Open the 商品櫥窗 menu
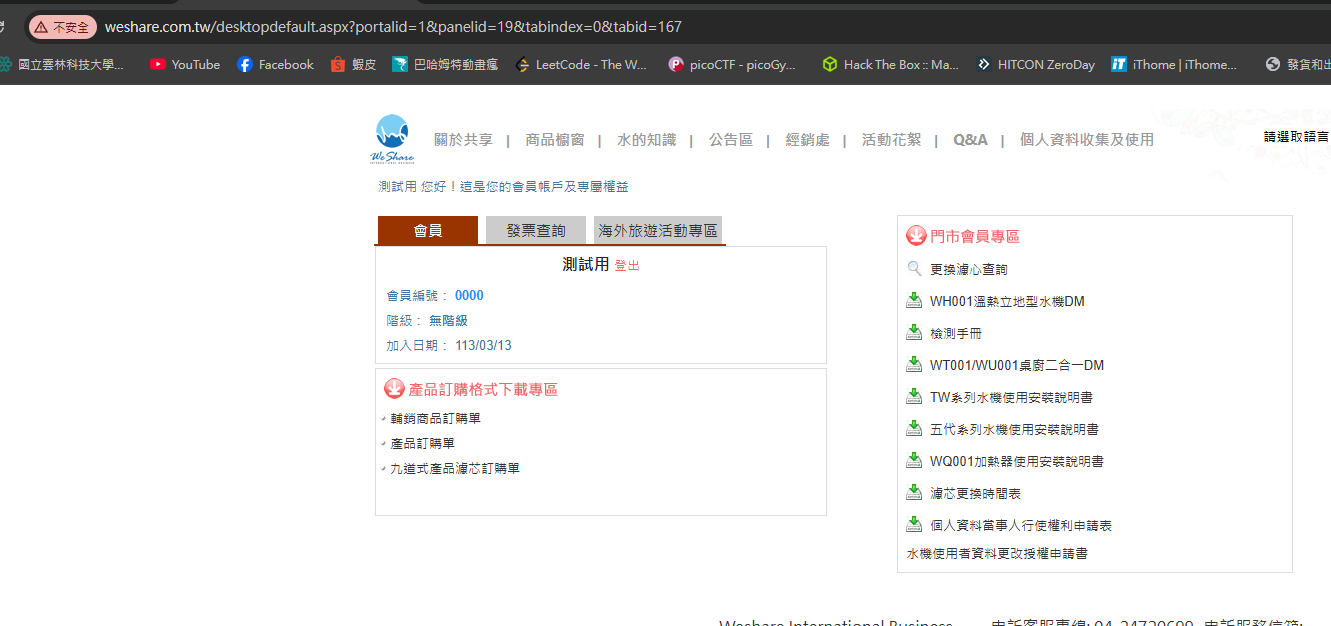Screen dimensions: 1331x626 coord(554,140)
